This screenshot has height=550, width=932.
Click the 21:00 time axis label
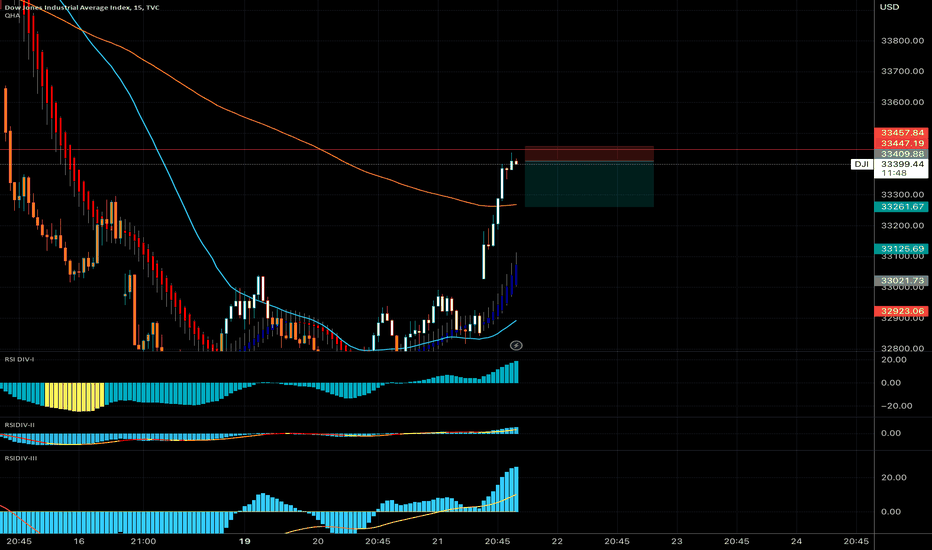pyautogui.click(x=143, y=541)
